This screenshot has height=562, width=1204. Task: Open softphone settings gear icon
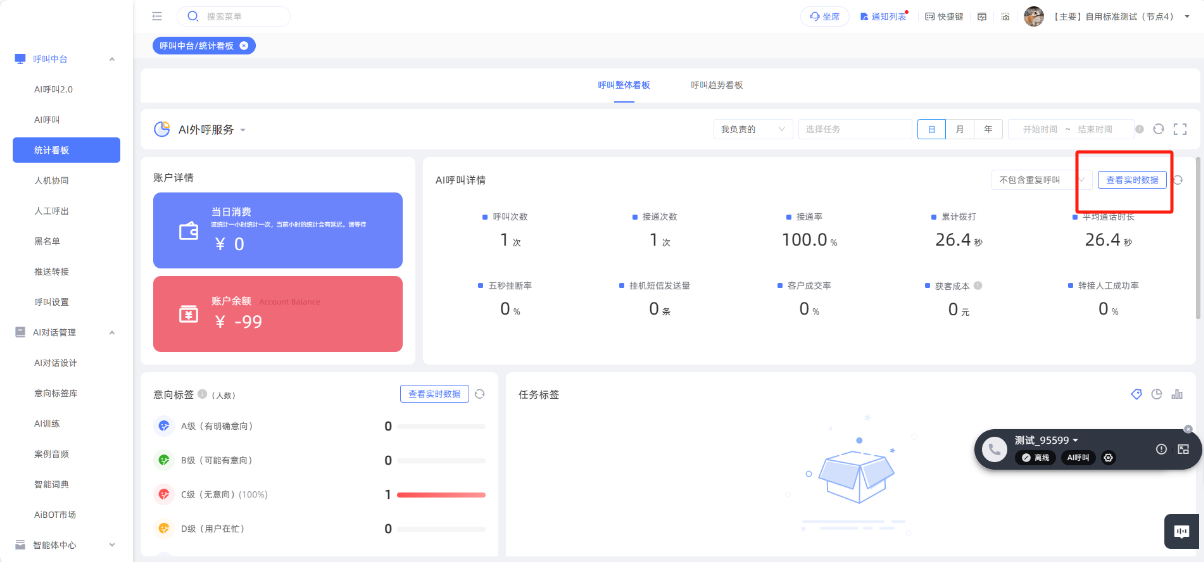[1108, 457]
